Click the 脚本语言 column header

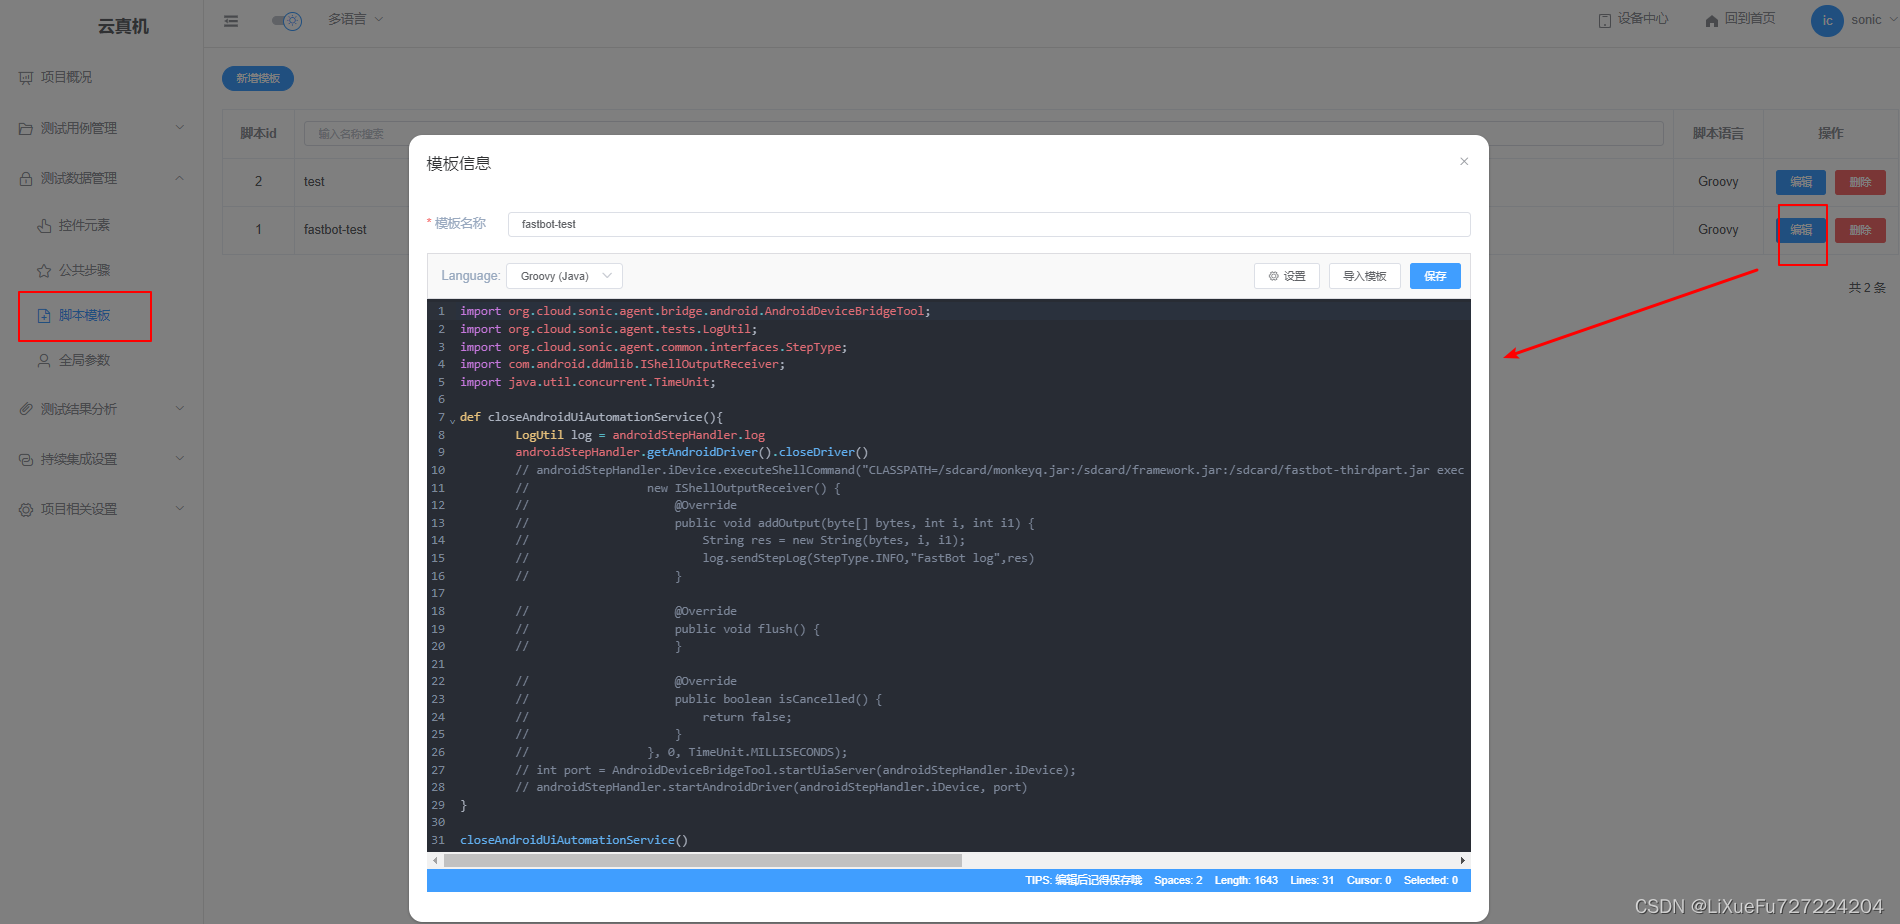coord(1718,133)
